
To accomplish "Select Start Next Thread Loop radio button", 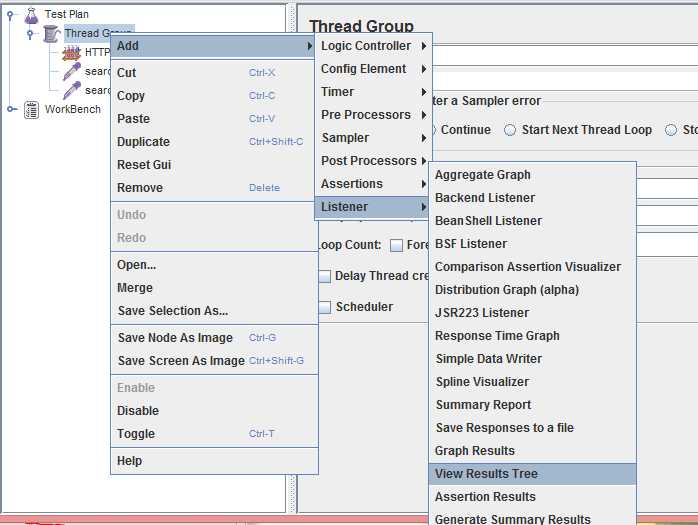I will pos(510,130).
